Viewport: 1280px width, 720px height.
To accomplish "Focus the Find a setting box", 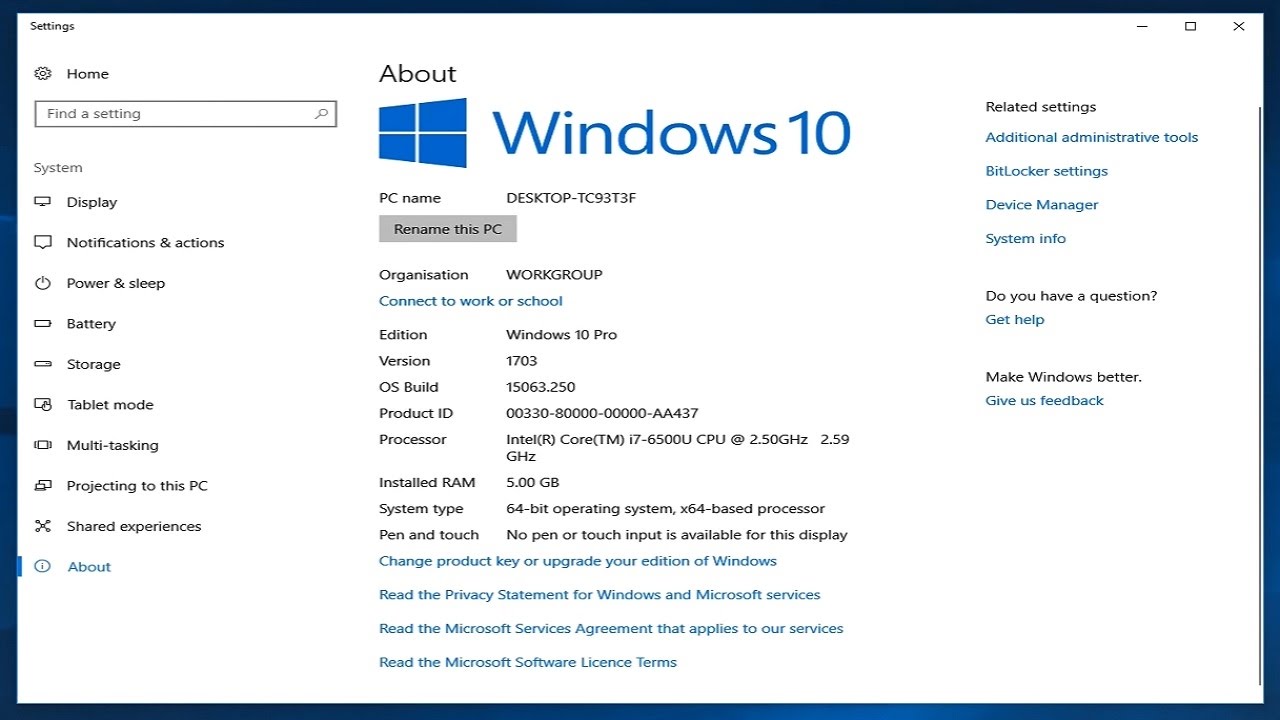I will click(186, 114).
